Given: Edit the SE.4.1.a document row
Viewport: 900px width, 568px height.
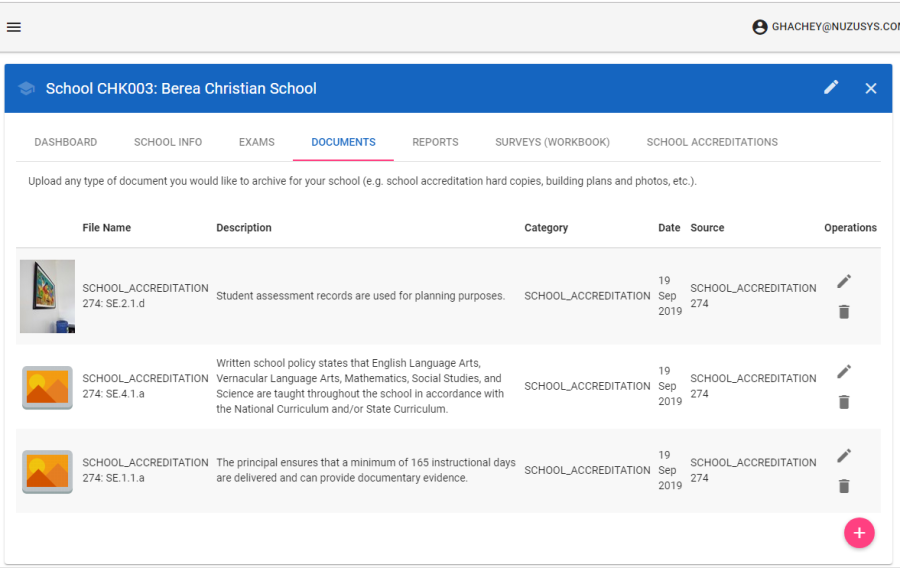Looking at the screenshot, I should pyautogui.click(x=844, y=371).
